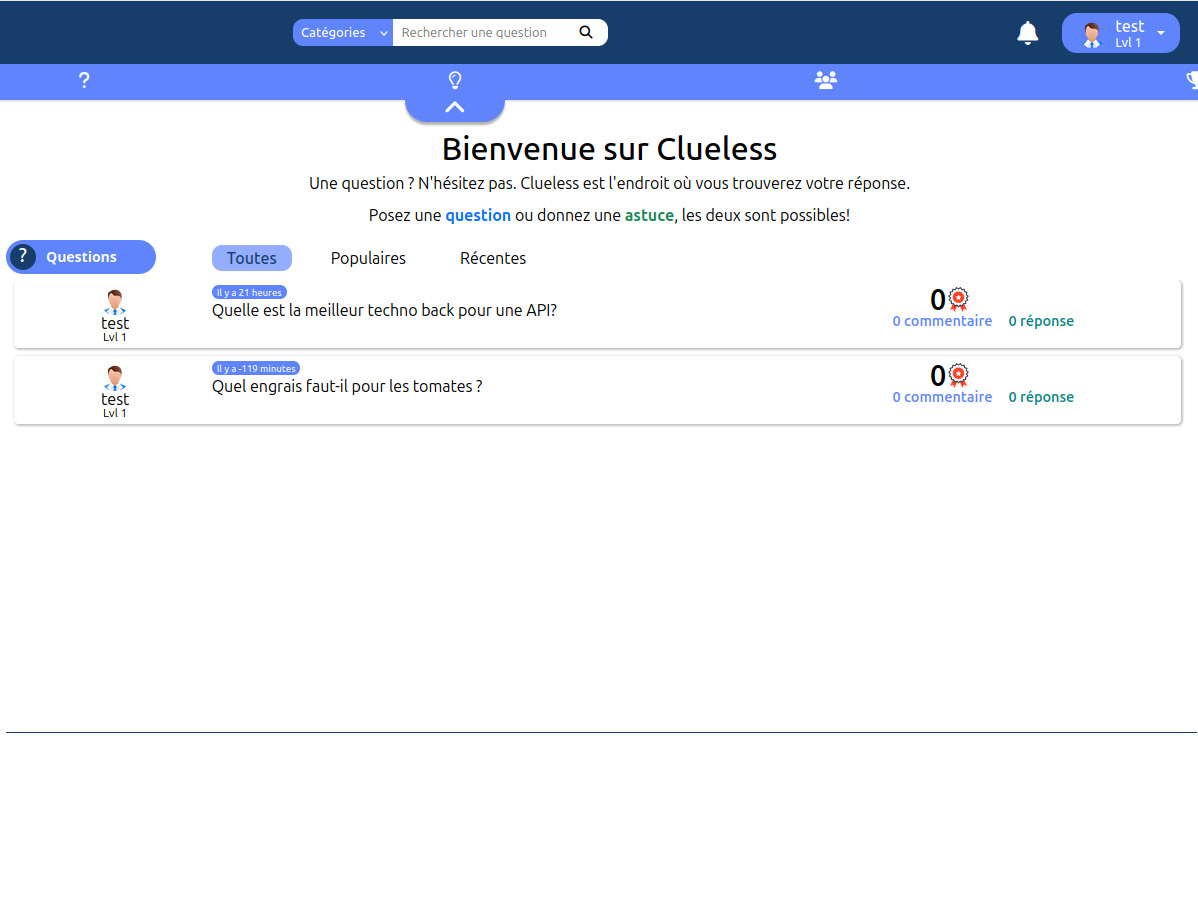Expand the test user profile menu
Image resolution: width=1198 pixels, height=897 pixels.
click(x=1120, y=33)
